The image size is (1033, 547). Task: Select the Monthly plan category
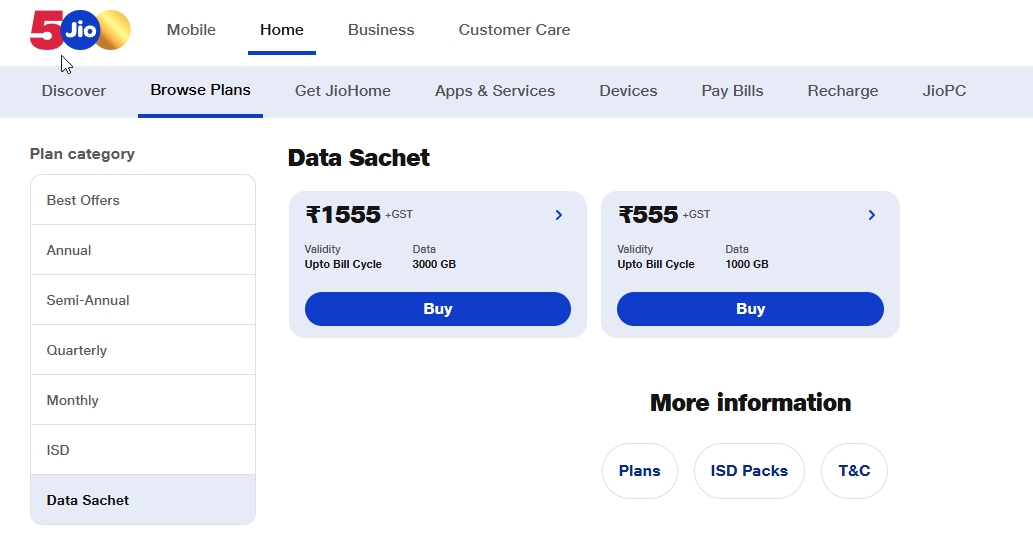click(x=143, y=400)
